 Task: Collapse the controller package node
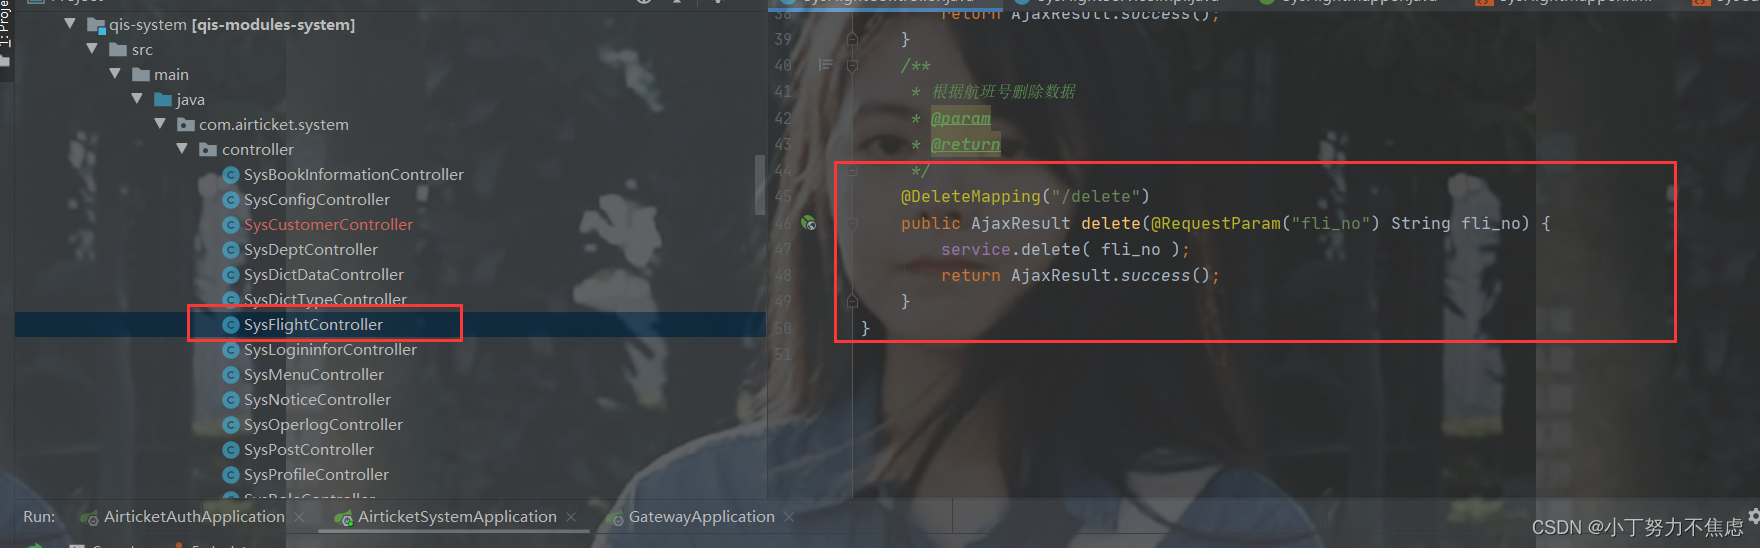click(182, 149)
